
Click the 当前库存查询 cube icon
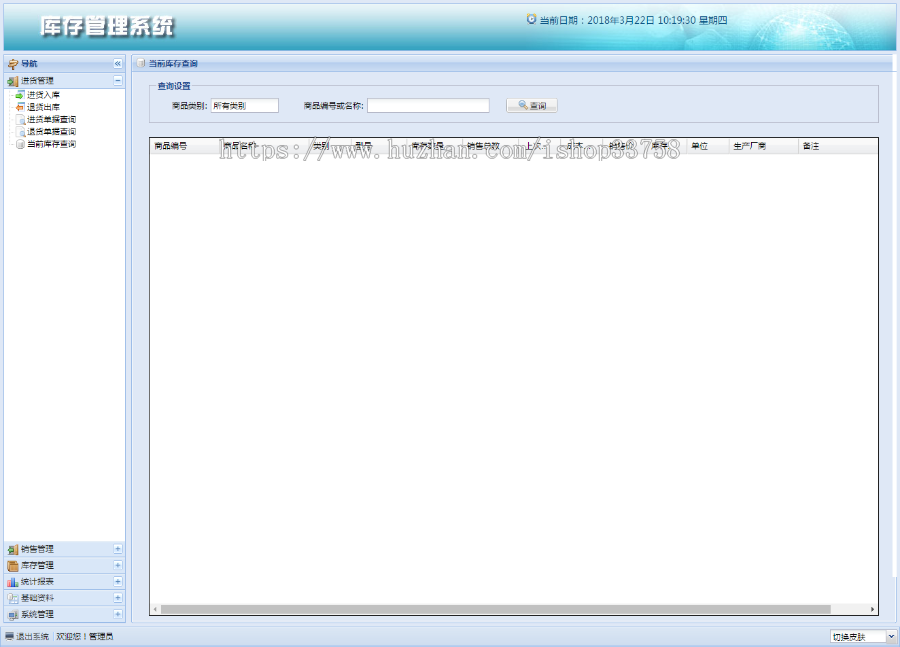tap(20, 143)
